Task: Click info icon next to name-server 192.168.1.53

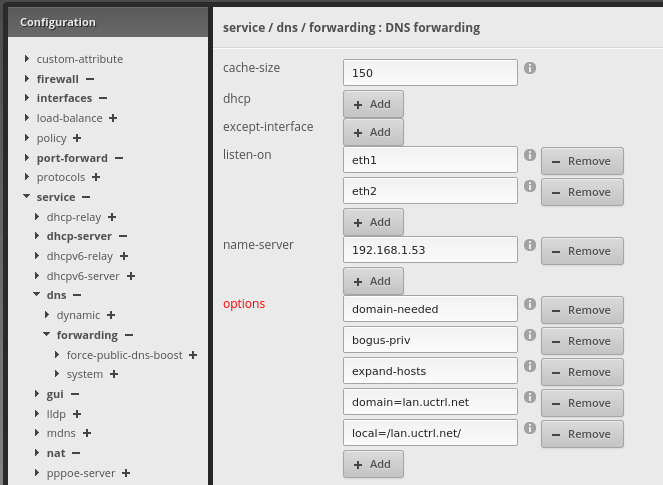Action: pos(530,246)
